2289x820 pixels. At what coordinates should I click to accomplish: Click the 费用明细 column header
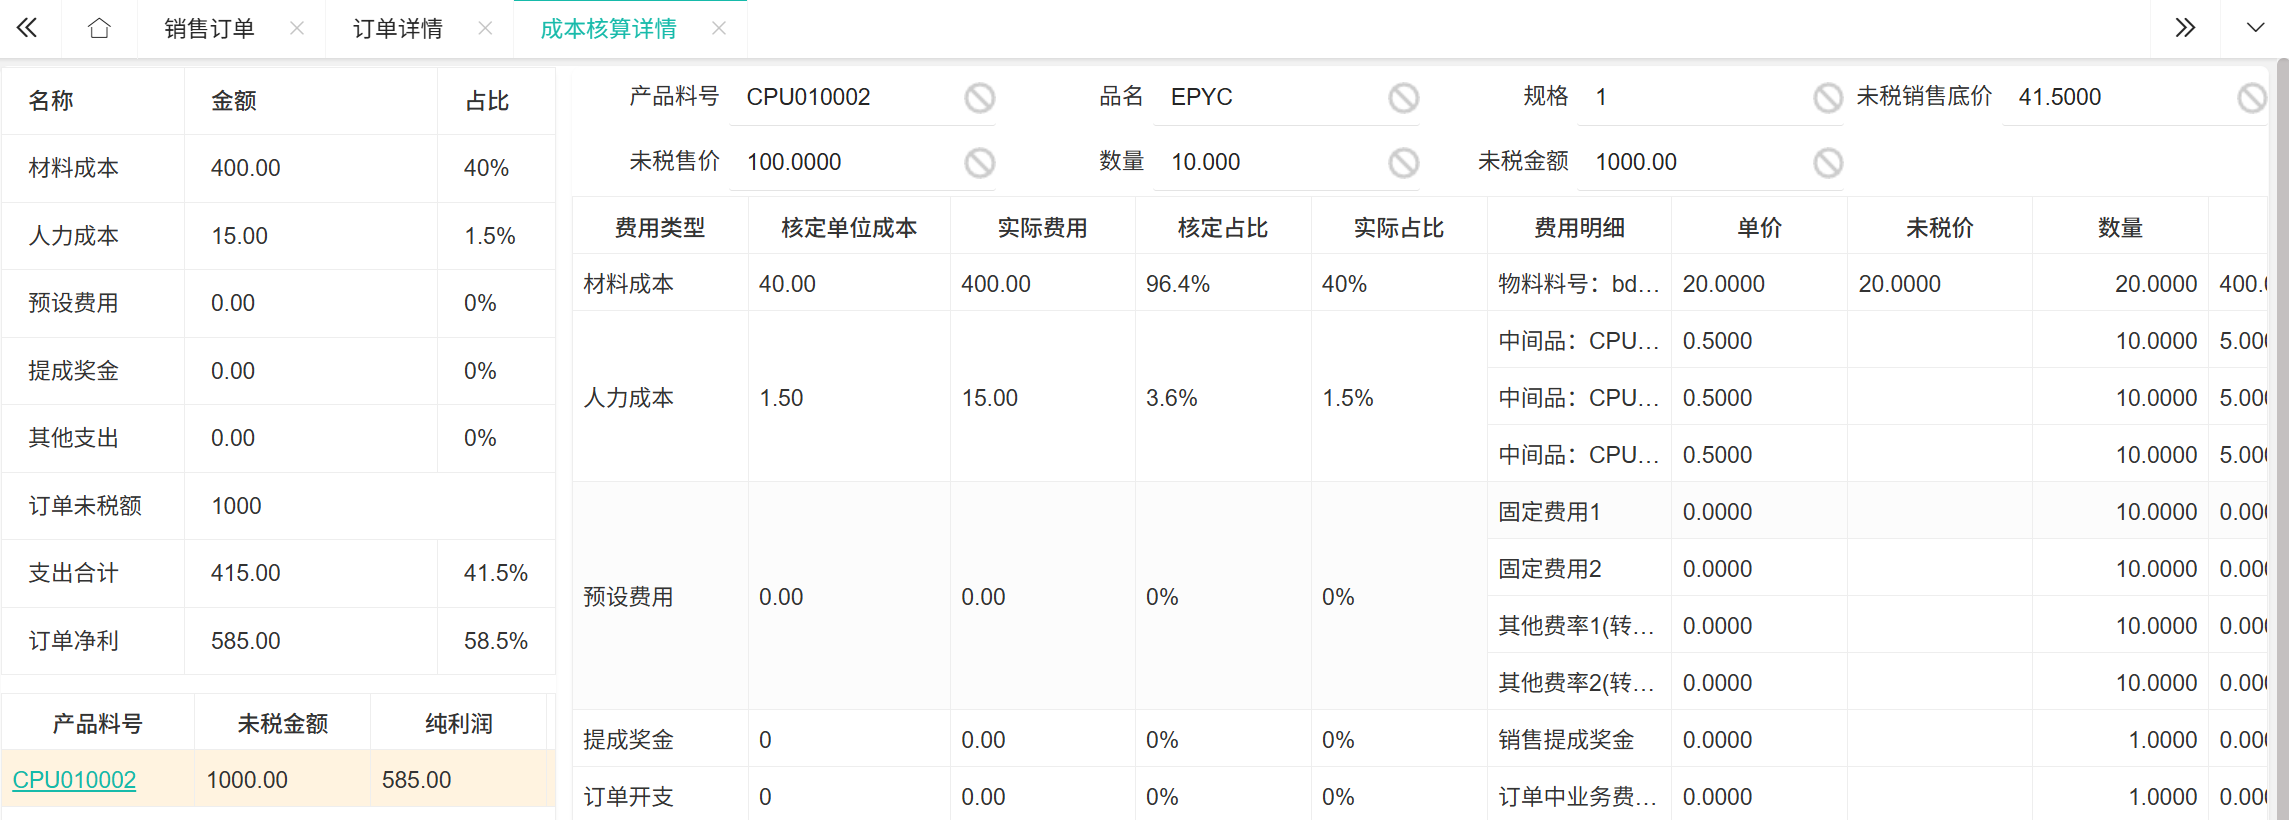tap(1579, 228)
